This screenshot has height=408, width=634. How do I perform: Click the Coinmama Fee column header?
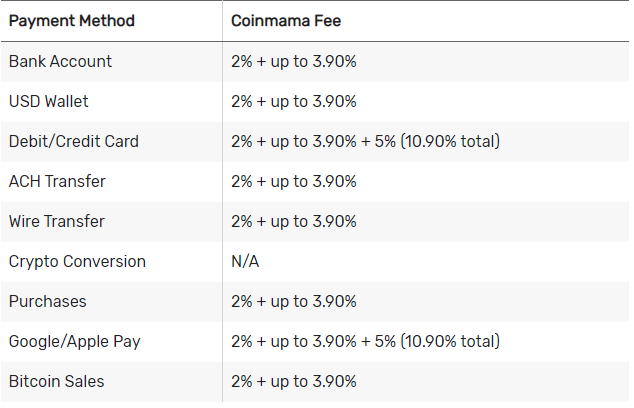(x=286, y=21)
